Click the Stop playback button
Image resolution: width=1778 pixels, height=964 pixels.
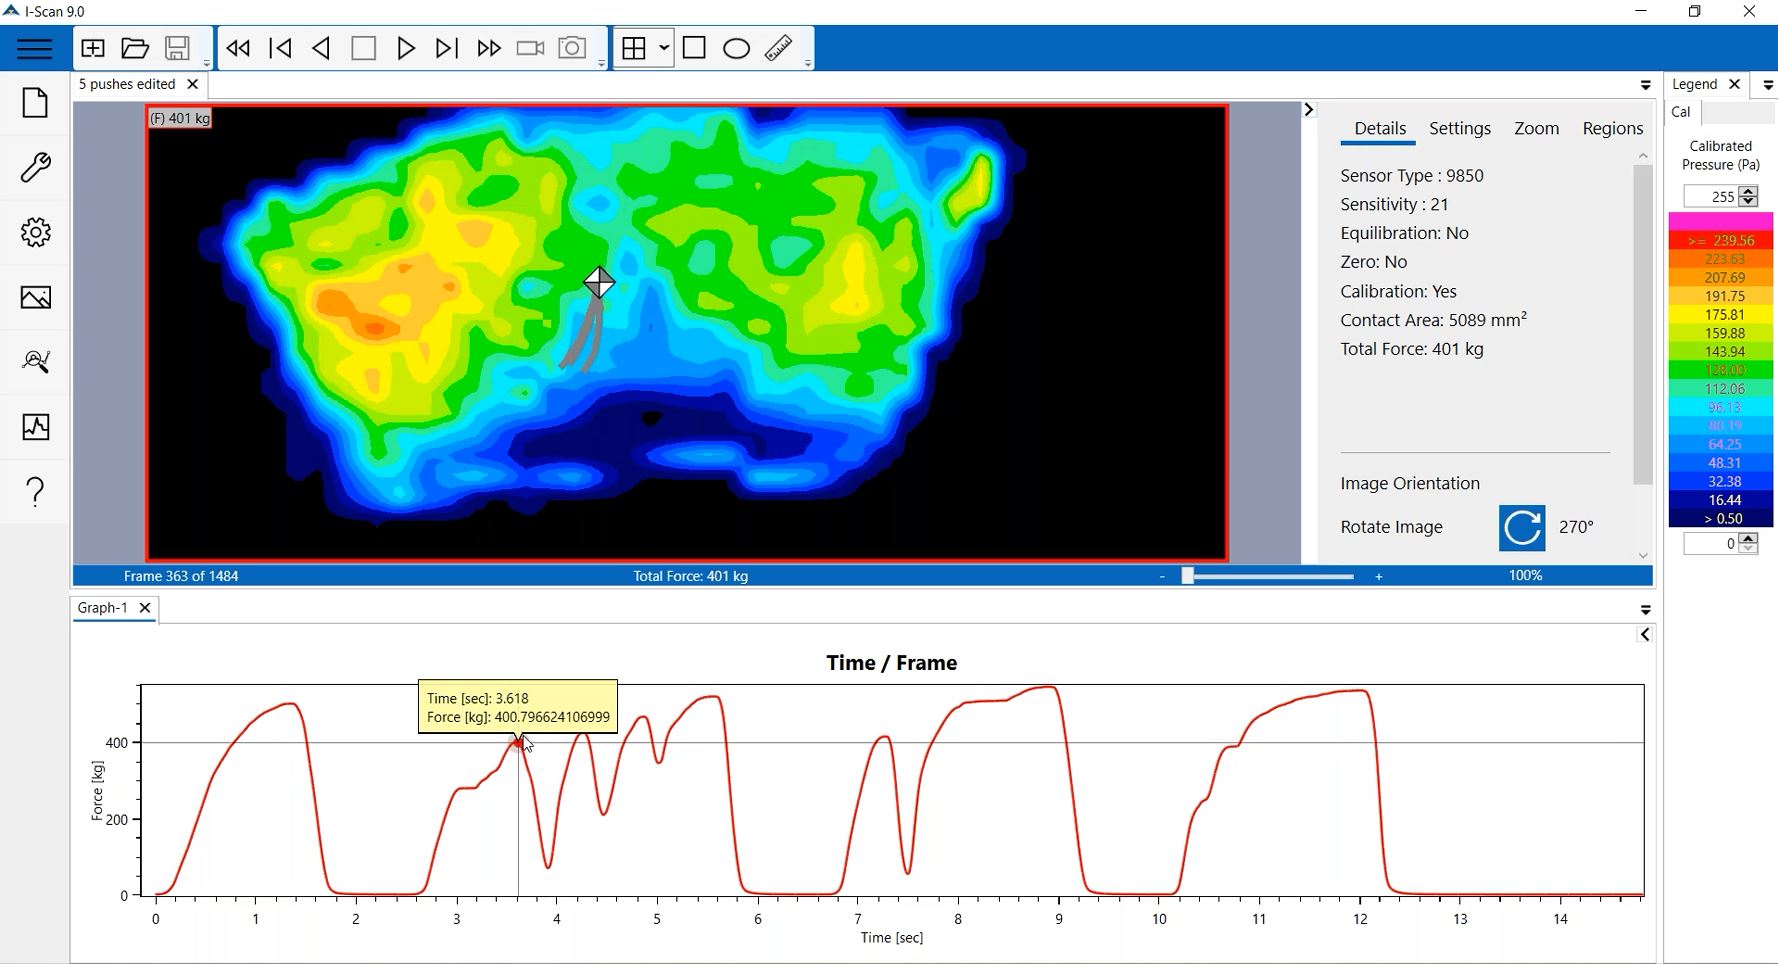point(363,48)
